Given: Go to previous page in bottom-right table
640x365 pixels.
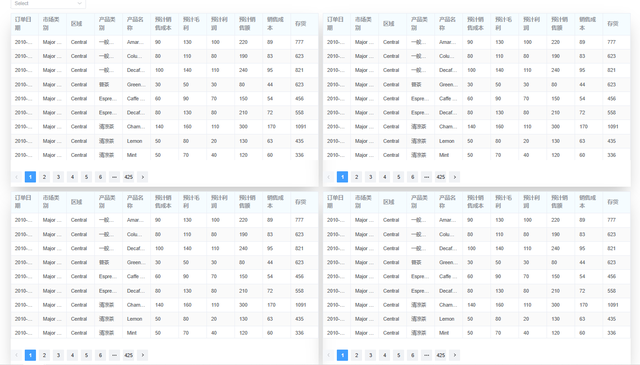Looking at the screenshot, I should pos(329,355).
